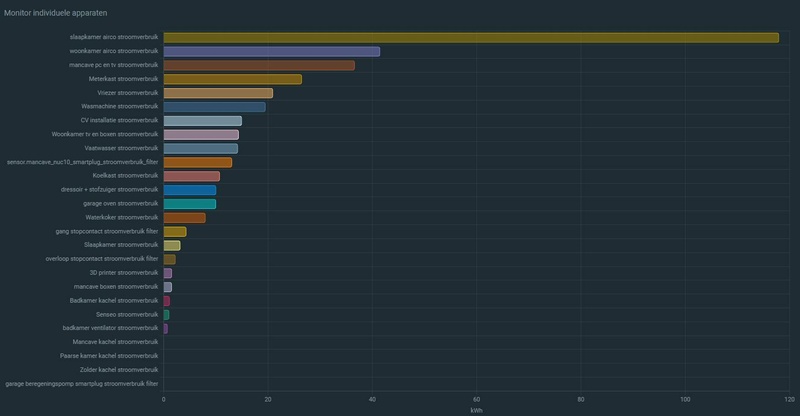Viewport: 800px width, 416px height.
Task: Click the mancave_nuc10 smartplug bar
Action: [197, 162]
